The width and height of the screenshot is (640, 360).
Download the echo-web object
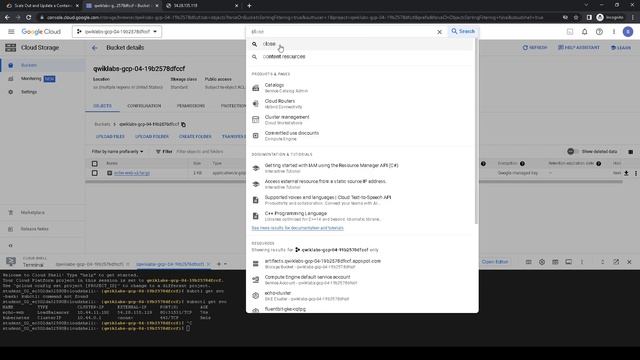[x=626, y=173]
